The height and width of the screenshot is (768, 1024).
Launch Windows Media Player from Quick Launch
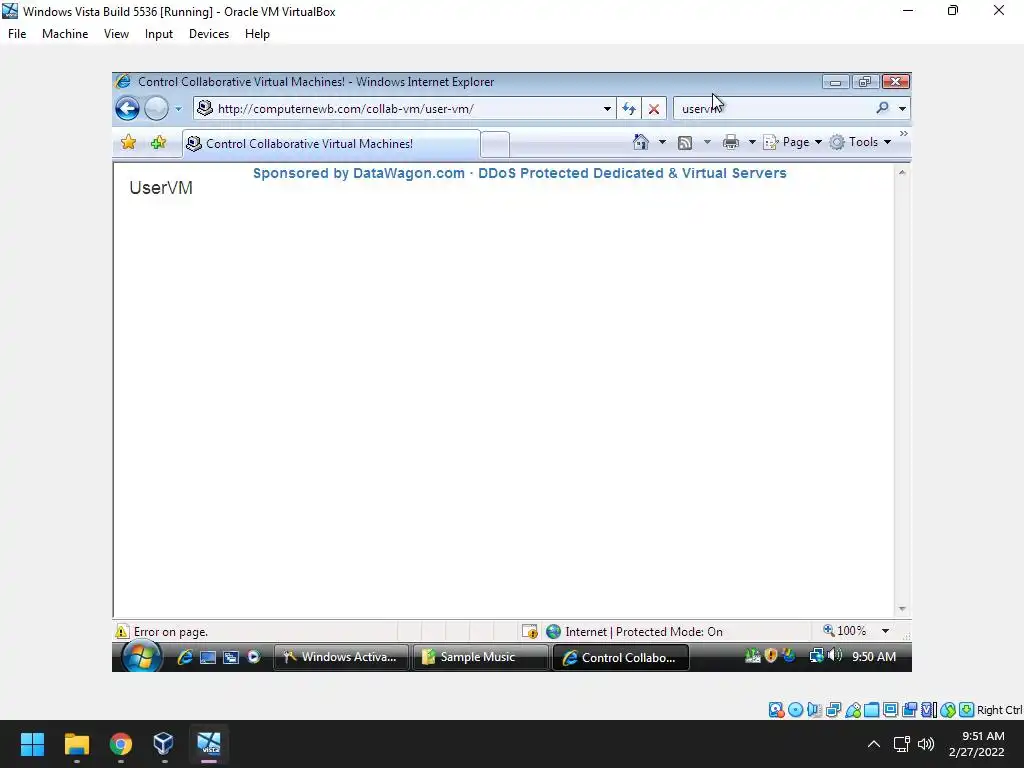tap(254, 657)
